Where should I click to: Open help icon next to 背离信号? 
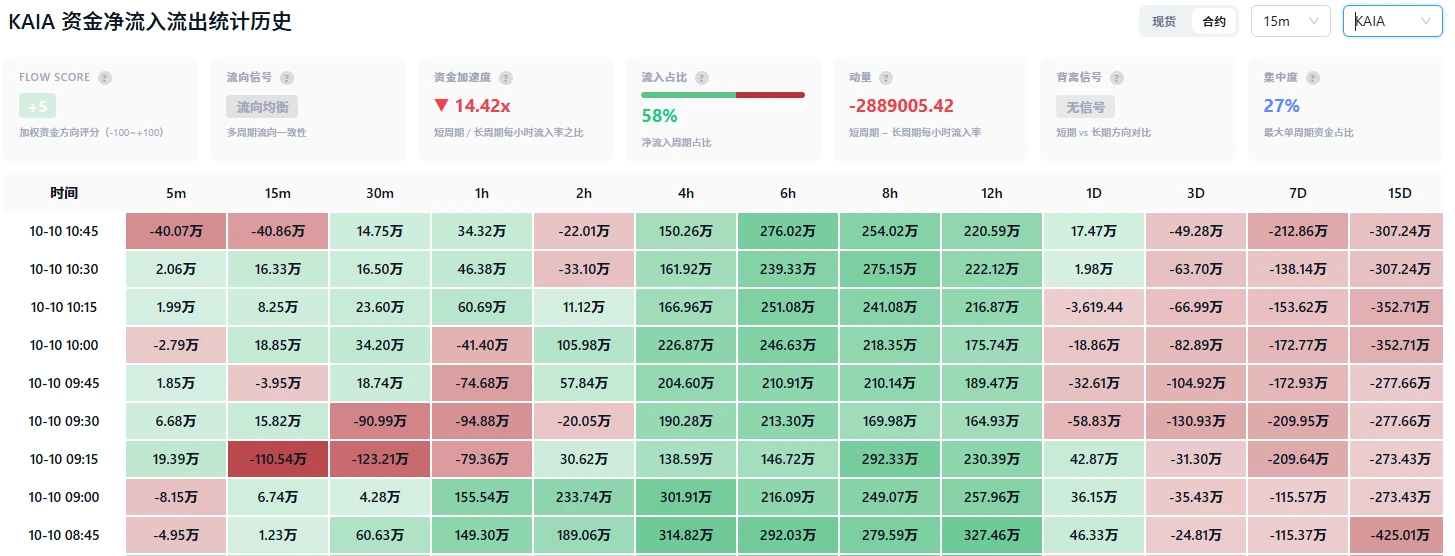[x=1117, y=78]
